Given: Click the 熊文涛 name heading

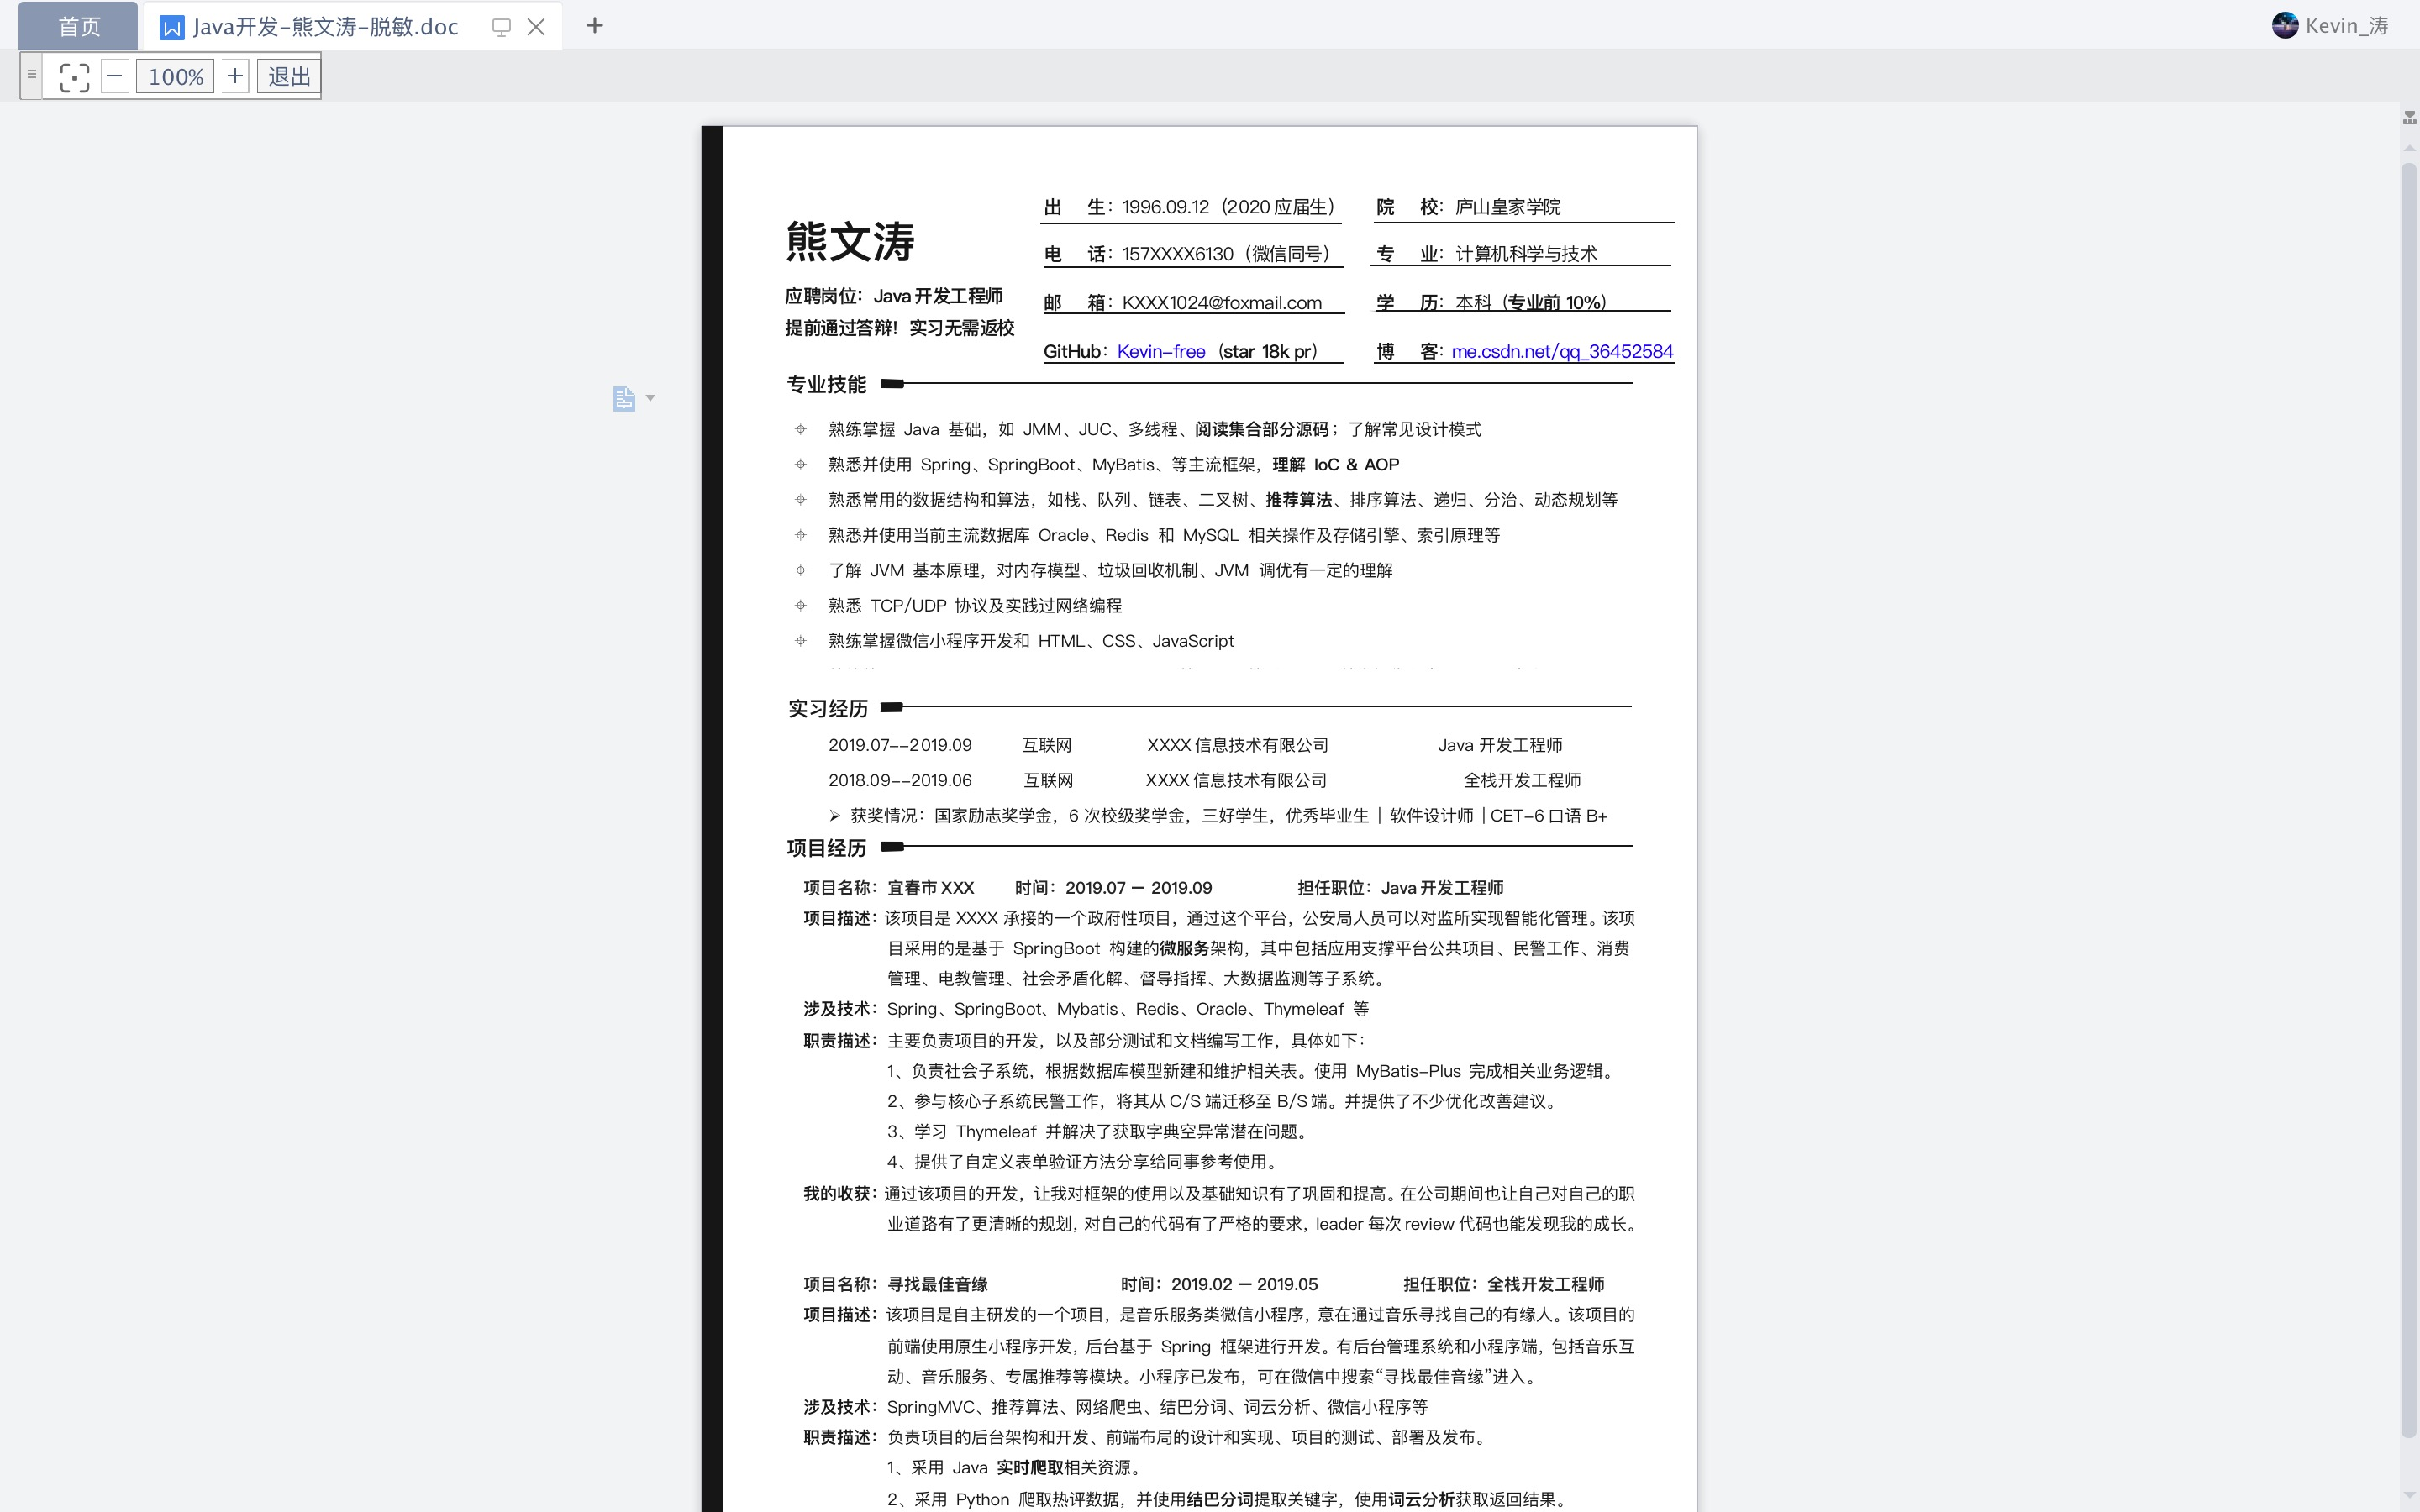Looking at the screenshot, I should tap(850, 241).
